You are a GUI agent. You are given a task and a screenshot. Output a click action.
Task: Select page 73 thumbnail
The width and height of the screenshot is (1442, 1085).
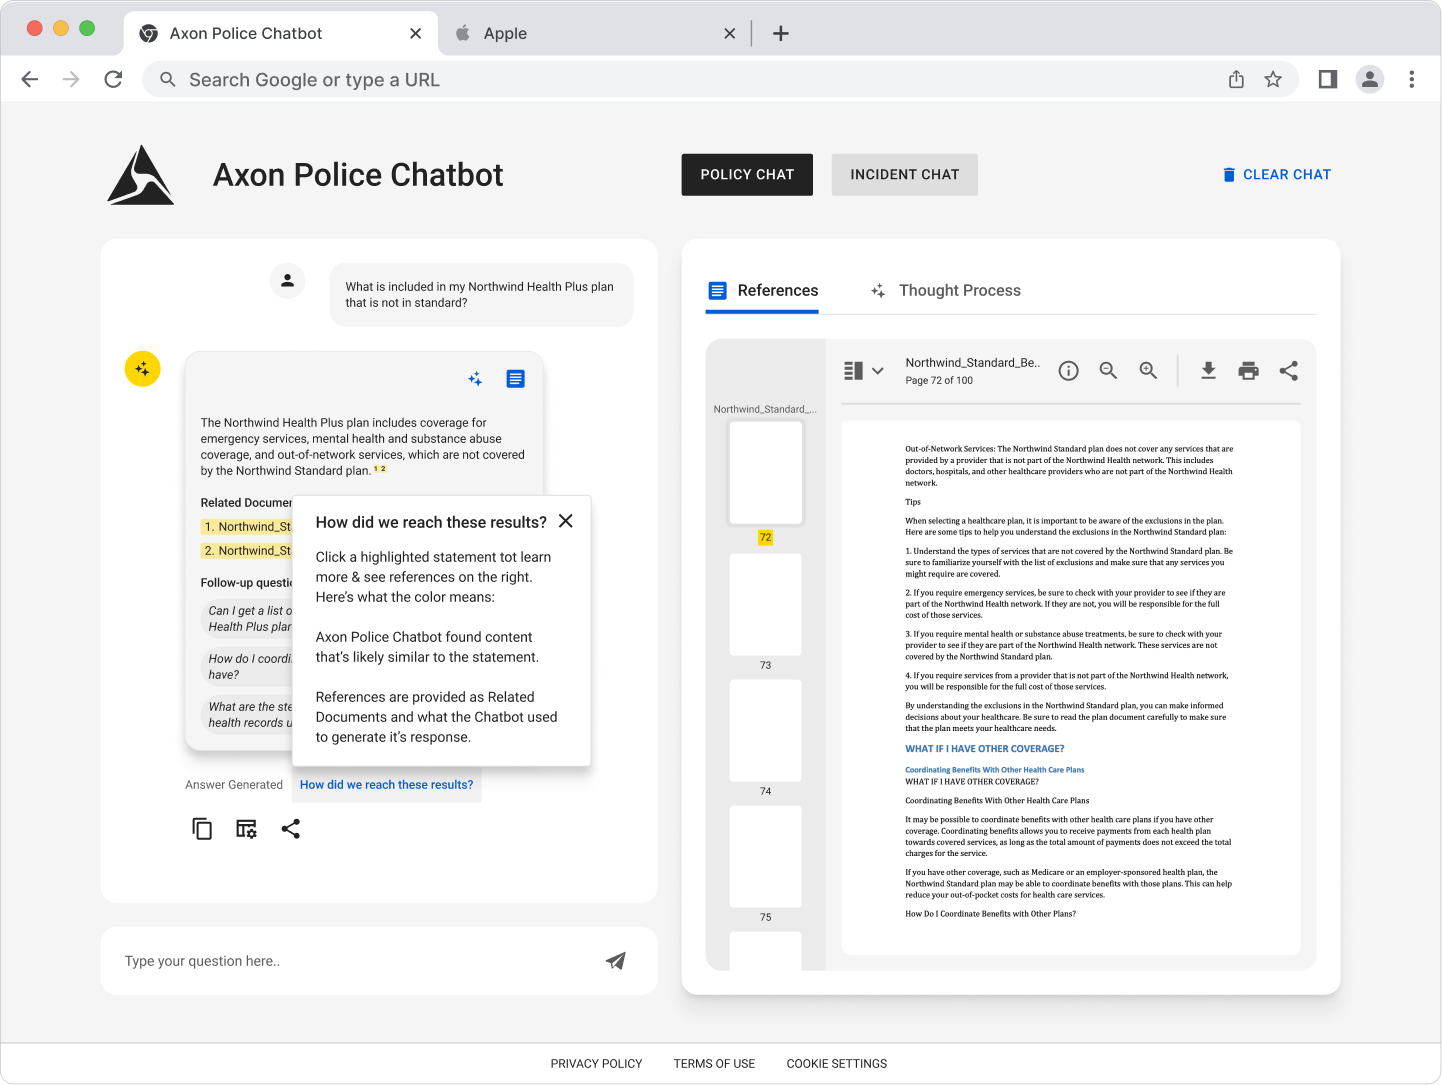(765, 604)
